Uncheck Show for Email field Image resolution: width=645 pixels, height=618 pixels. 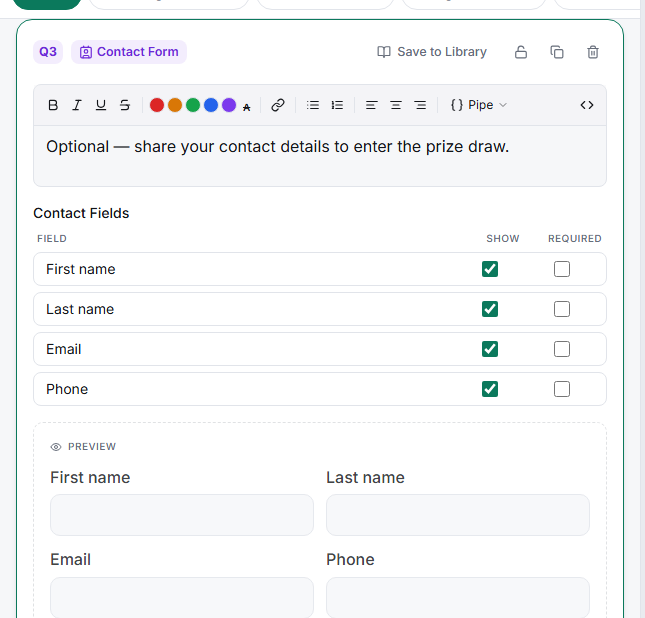[x=490, y=349]
